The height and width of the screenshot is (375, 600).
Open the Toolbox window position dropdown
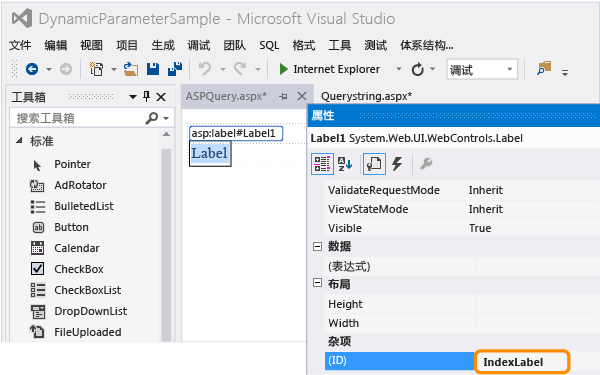click(x=133, y=97)
